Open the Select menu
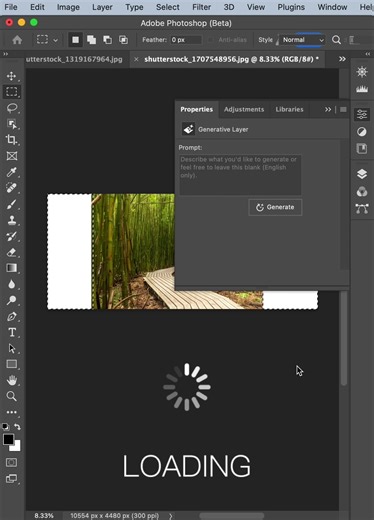 click(168, 7)
